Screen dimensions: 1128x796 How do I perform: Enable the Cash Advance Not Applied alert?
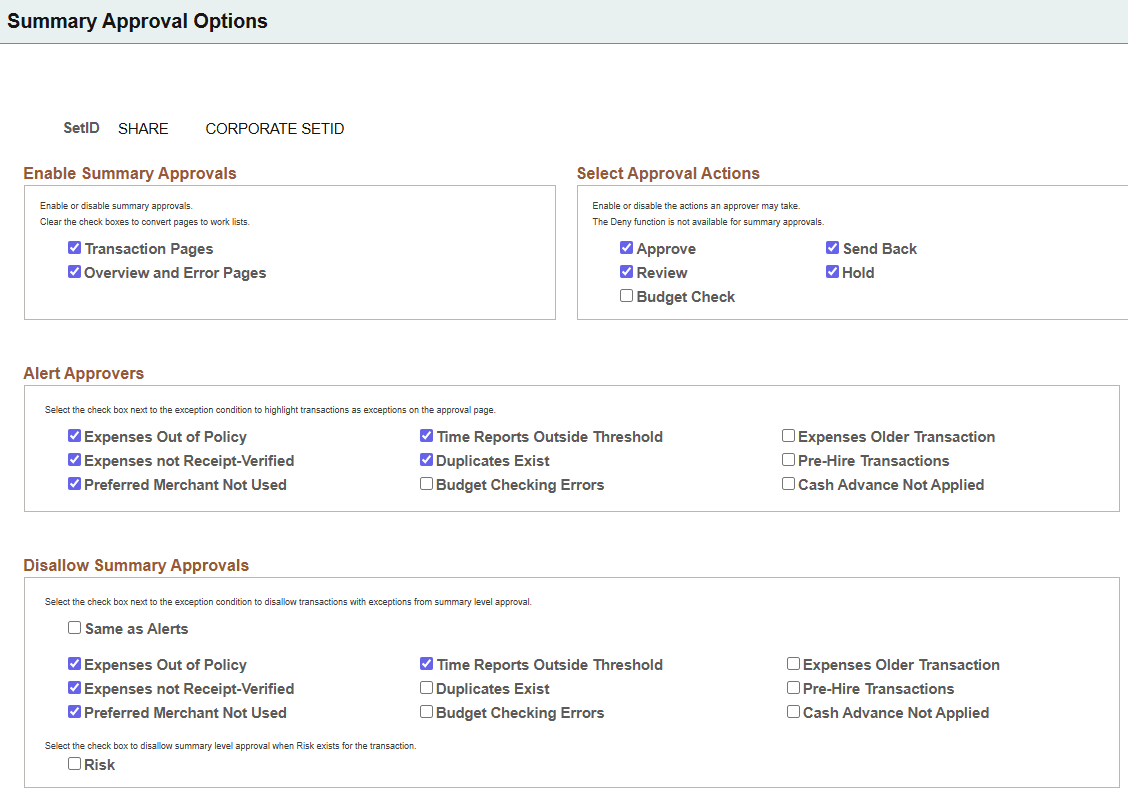tap(788, 483)
